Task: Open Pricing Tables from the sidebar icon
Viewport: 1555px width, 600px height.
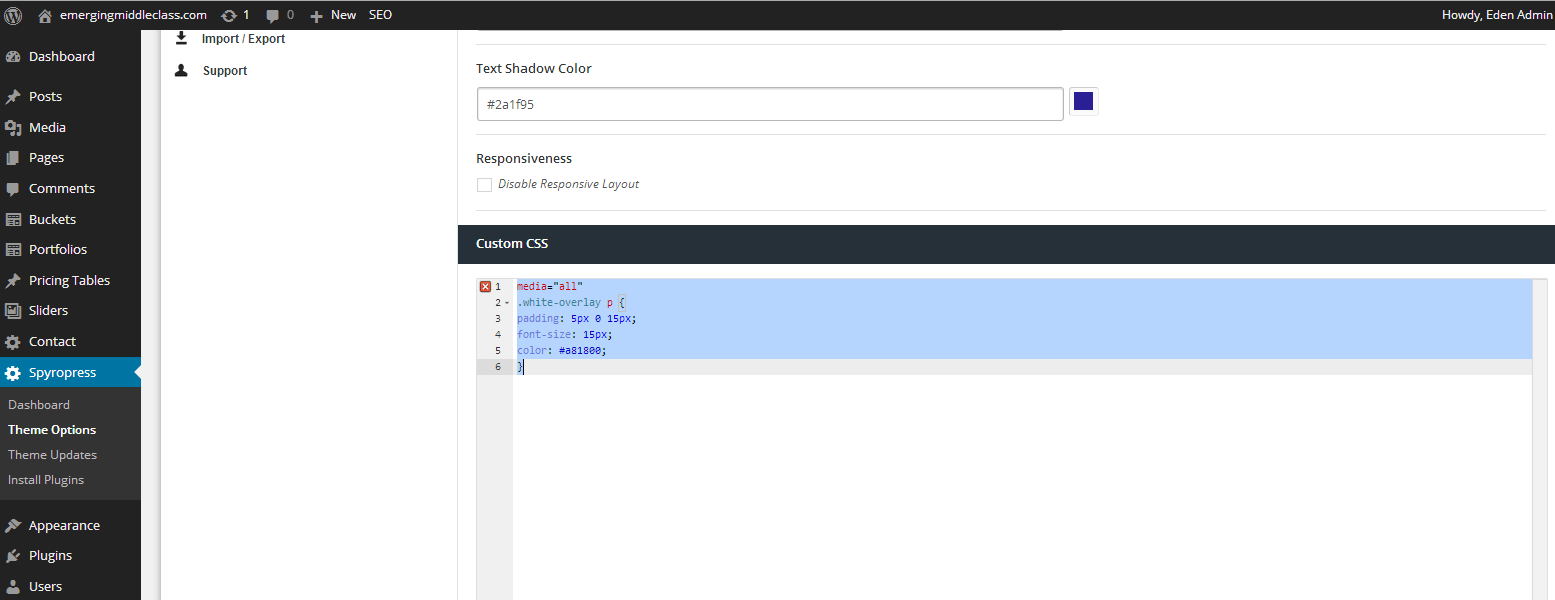Action: [18, 280]
